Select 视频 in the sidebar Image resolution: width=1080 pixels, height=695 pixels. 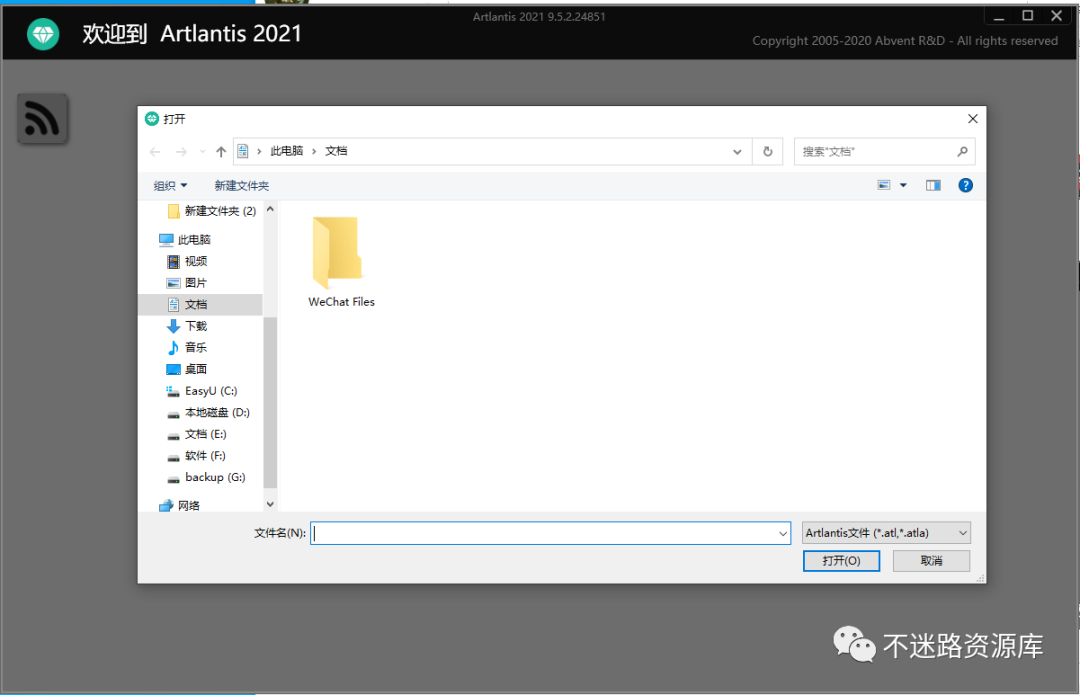coord(187,261)
